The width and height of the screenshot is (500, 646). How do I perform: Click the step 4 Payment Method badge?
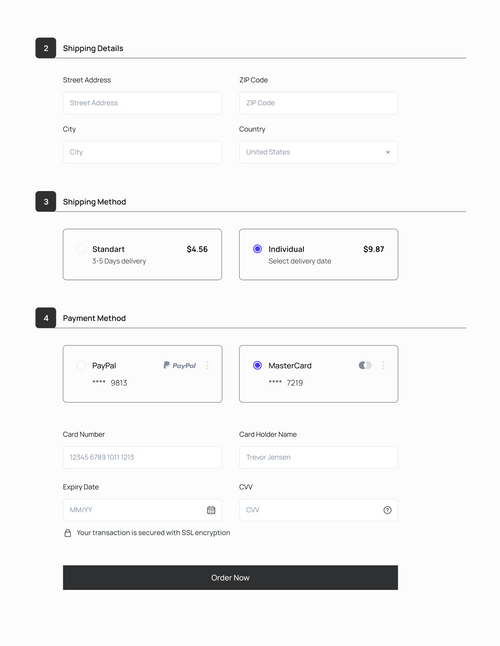coord(46,318)
